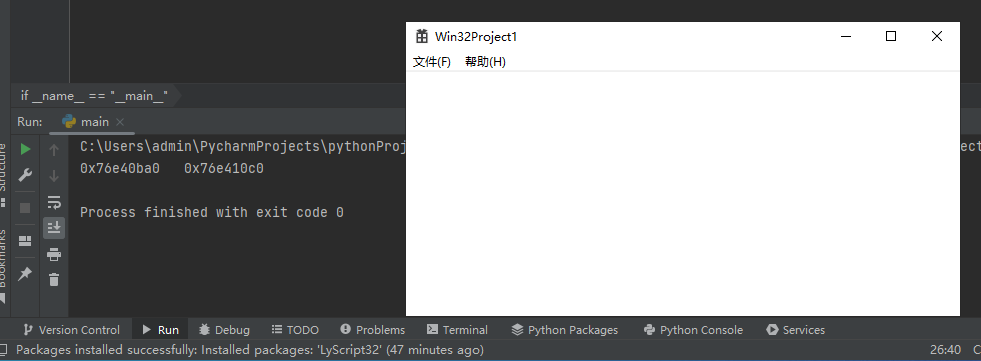
Task: Toggle Soft-Wrap in the console
Action: click(54, 202)
